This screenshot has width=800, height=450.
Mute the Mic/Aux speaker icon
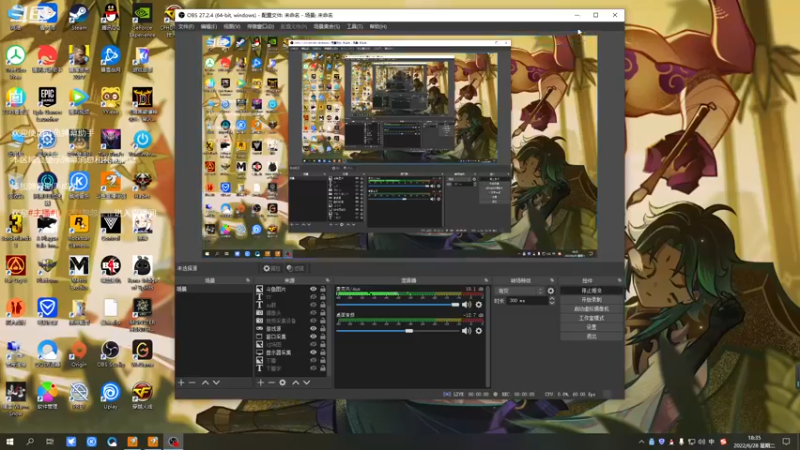pos(466,305)
